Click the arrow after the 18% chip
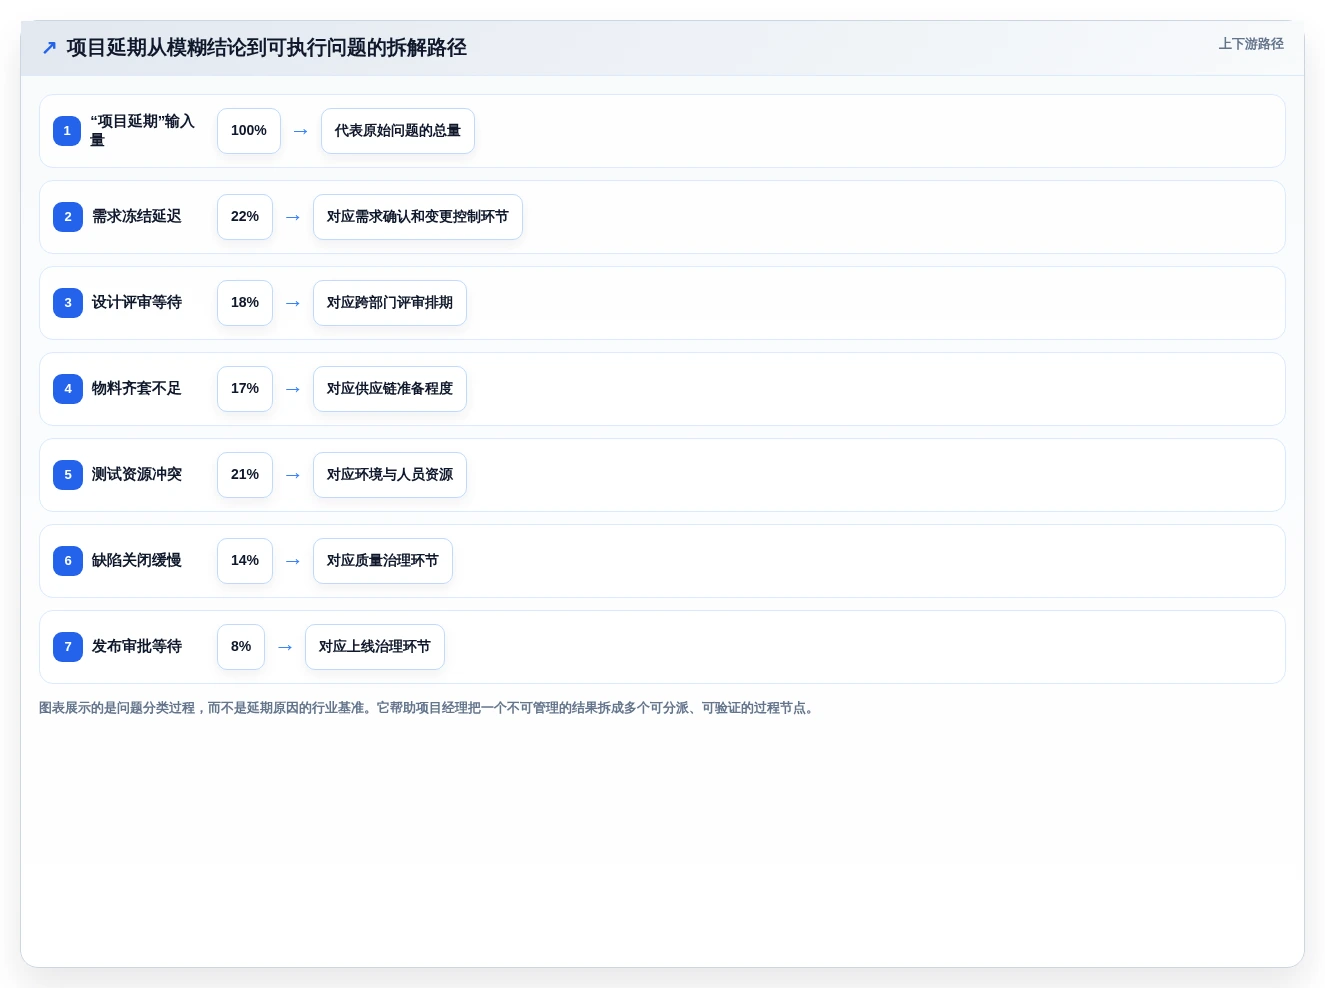 click(293, 303)
